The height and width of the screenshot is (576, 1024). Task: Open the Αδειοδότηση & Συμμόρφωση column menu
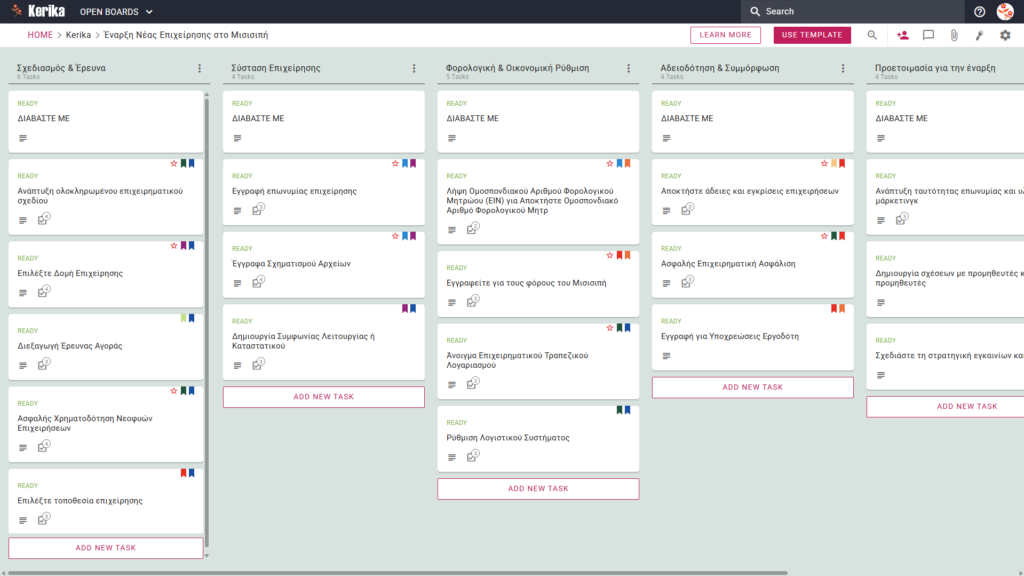coord(843,68)
